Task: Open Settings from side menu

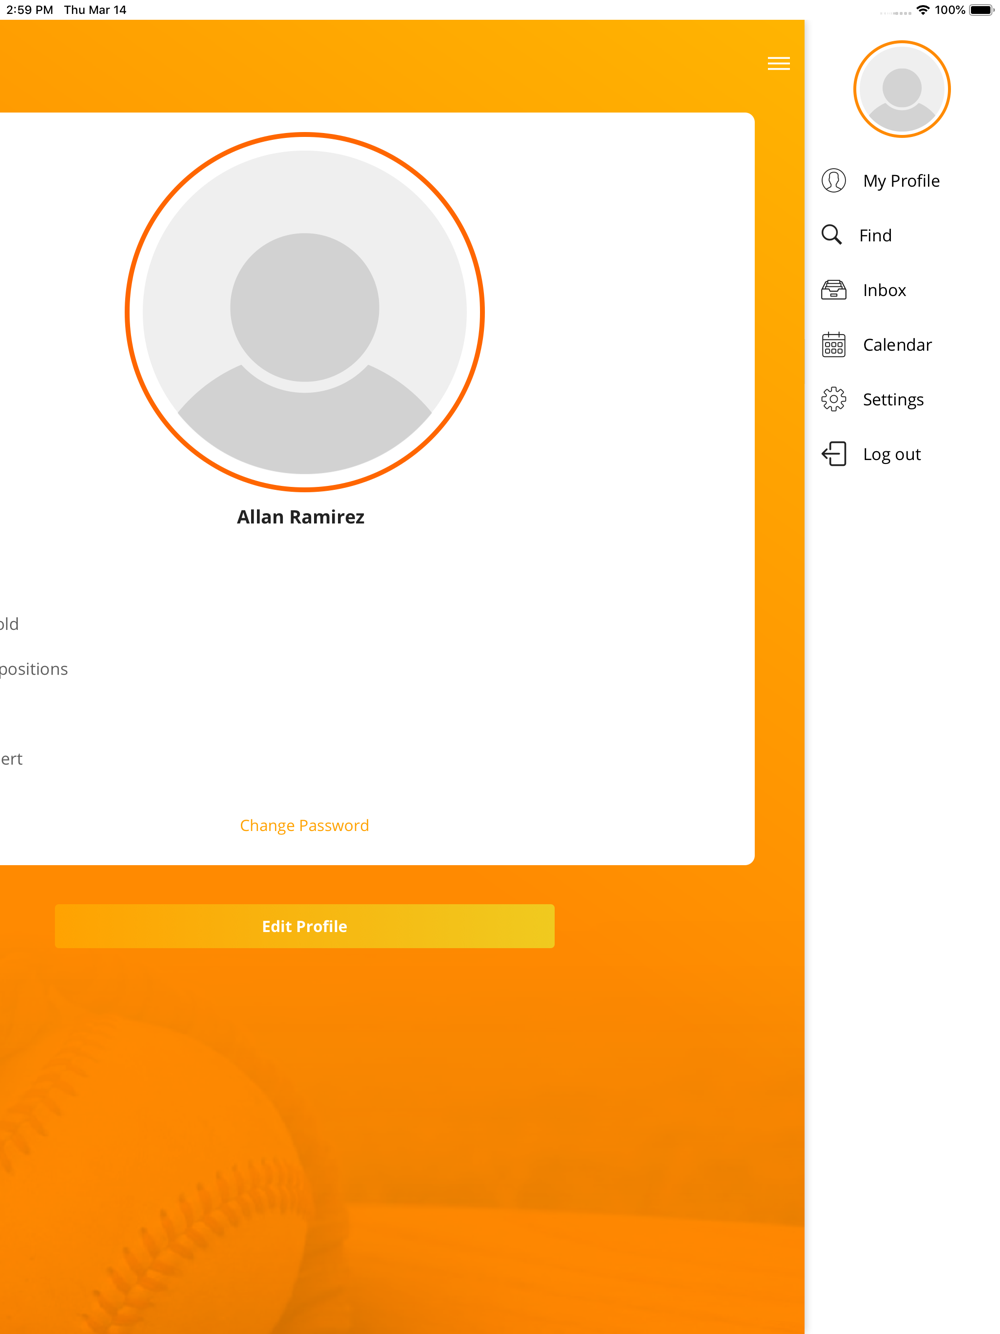Action: pyautogui.click(x=893, y=400)
